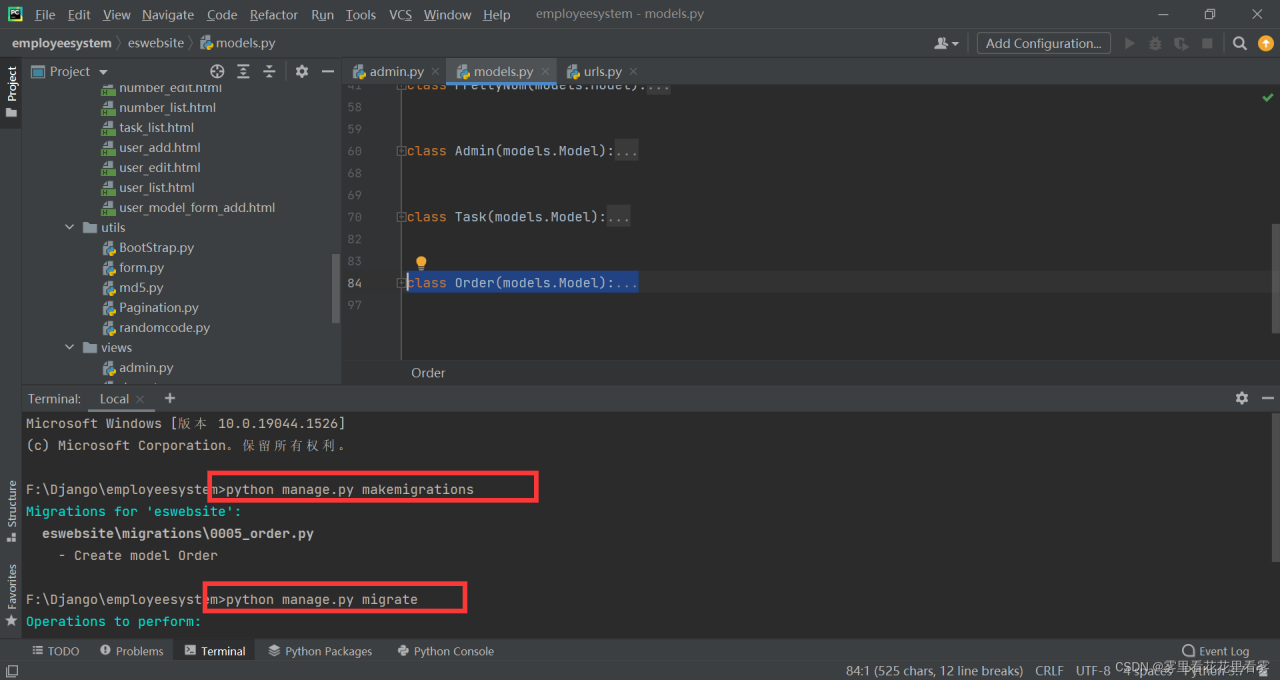1280x680 pixels.
Task: Open Project panel settings gear
Action: click(x=302, y=71)
